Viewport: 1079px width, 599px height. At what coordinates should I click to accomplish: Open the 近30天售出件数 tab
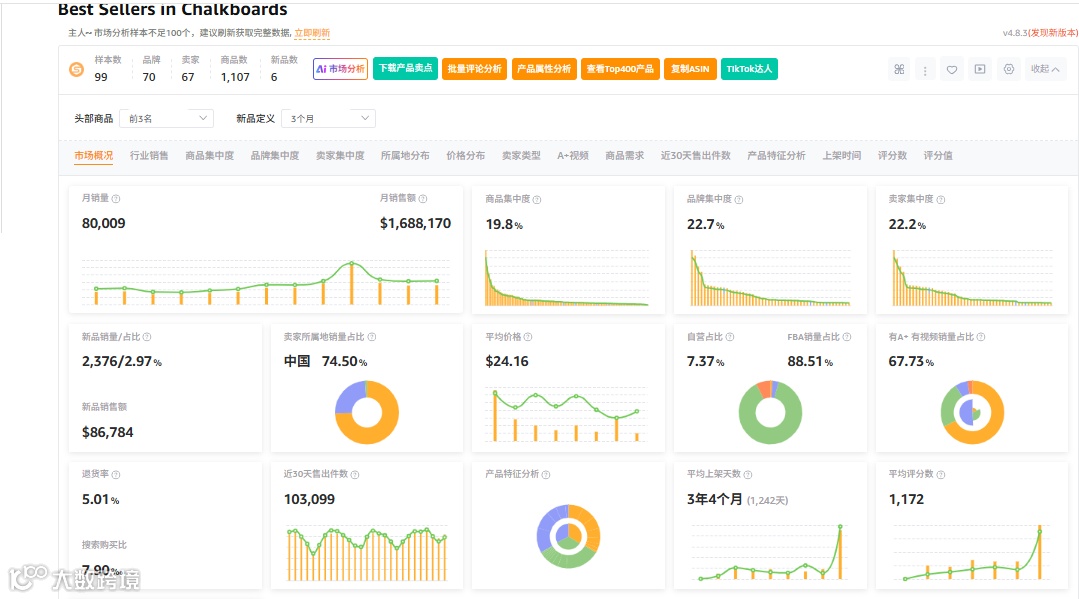point(696,156)
